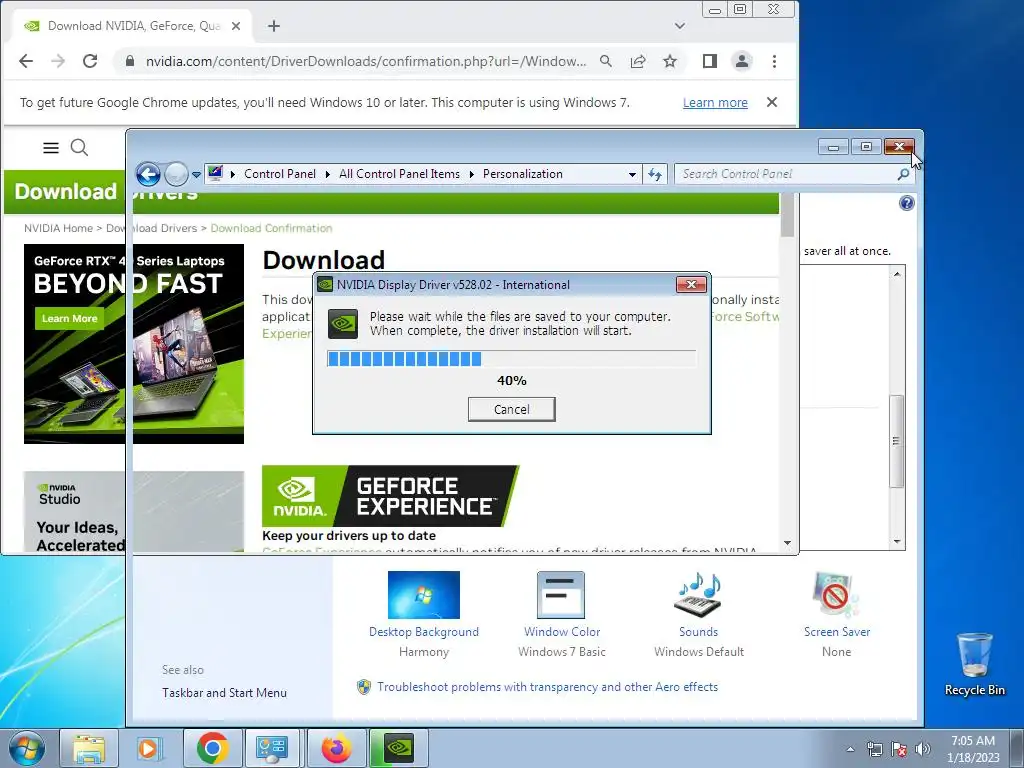Switch to Control Panel taskbar button
The height and width of the screenshot is (768, 1024).
272,748
